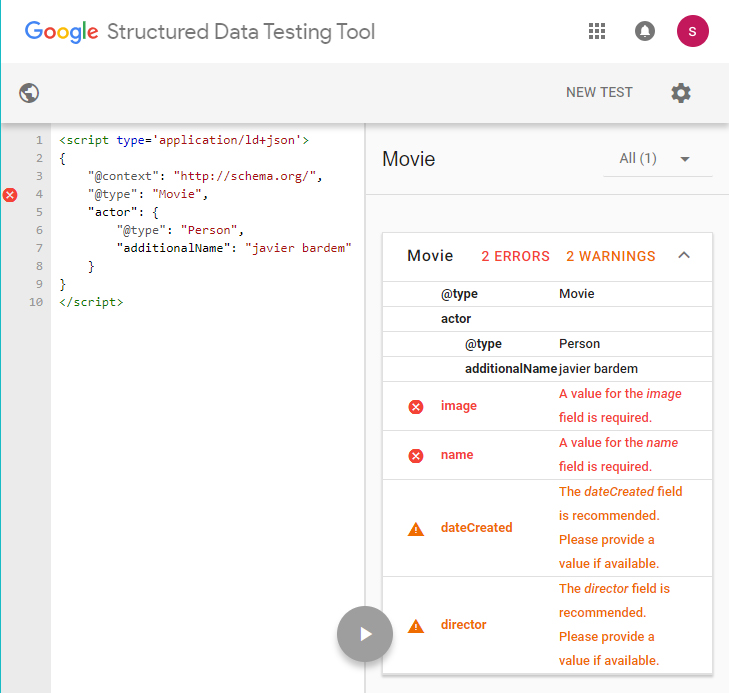This screenshot has height=693, width=729.
Task: Open the settings gear icon
Action: coord(681,93)
